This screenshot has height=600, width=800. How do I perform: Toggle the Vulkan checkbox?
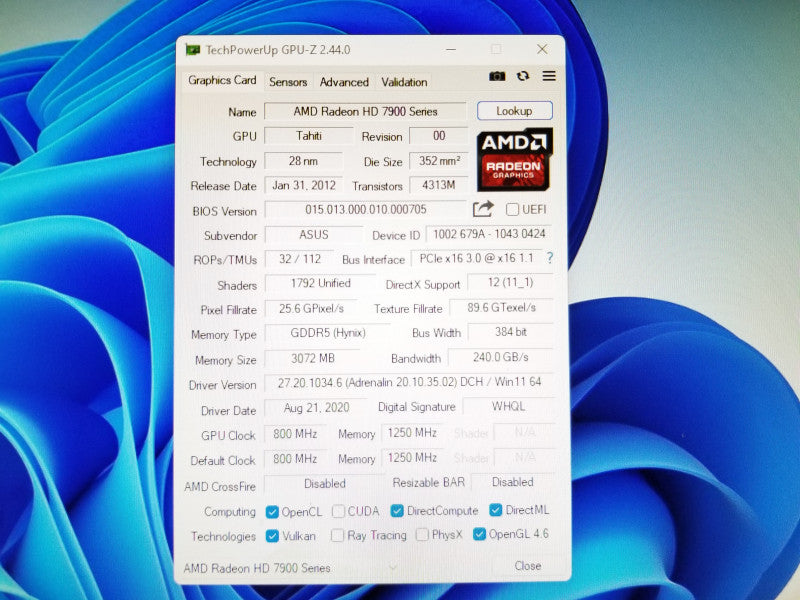pyautogui.click(x=272, y=536)
